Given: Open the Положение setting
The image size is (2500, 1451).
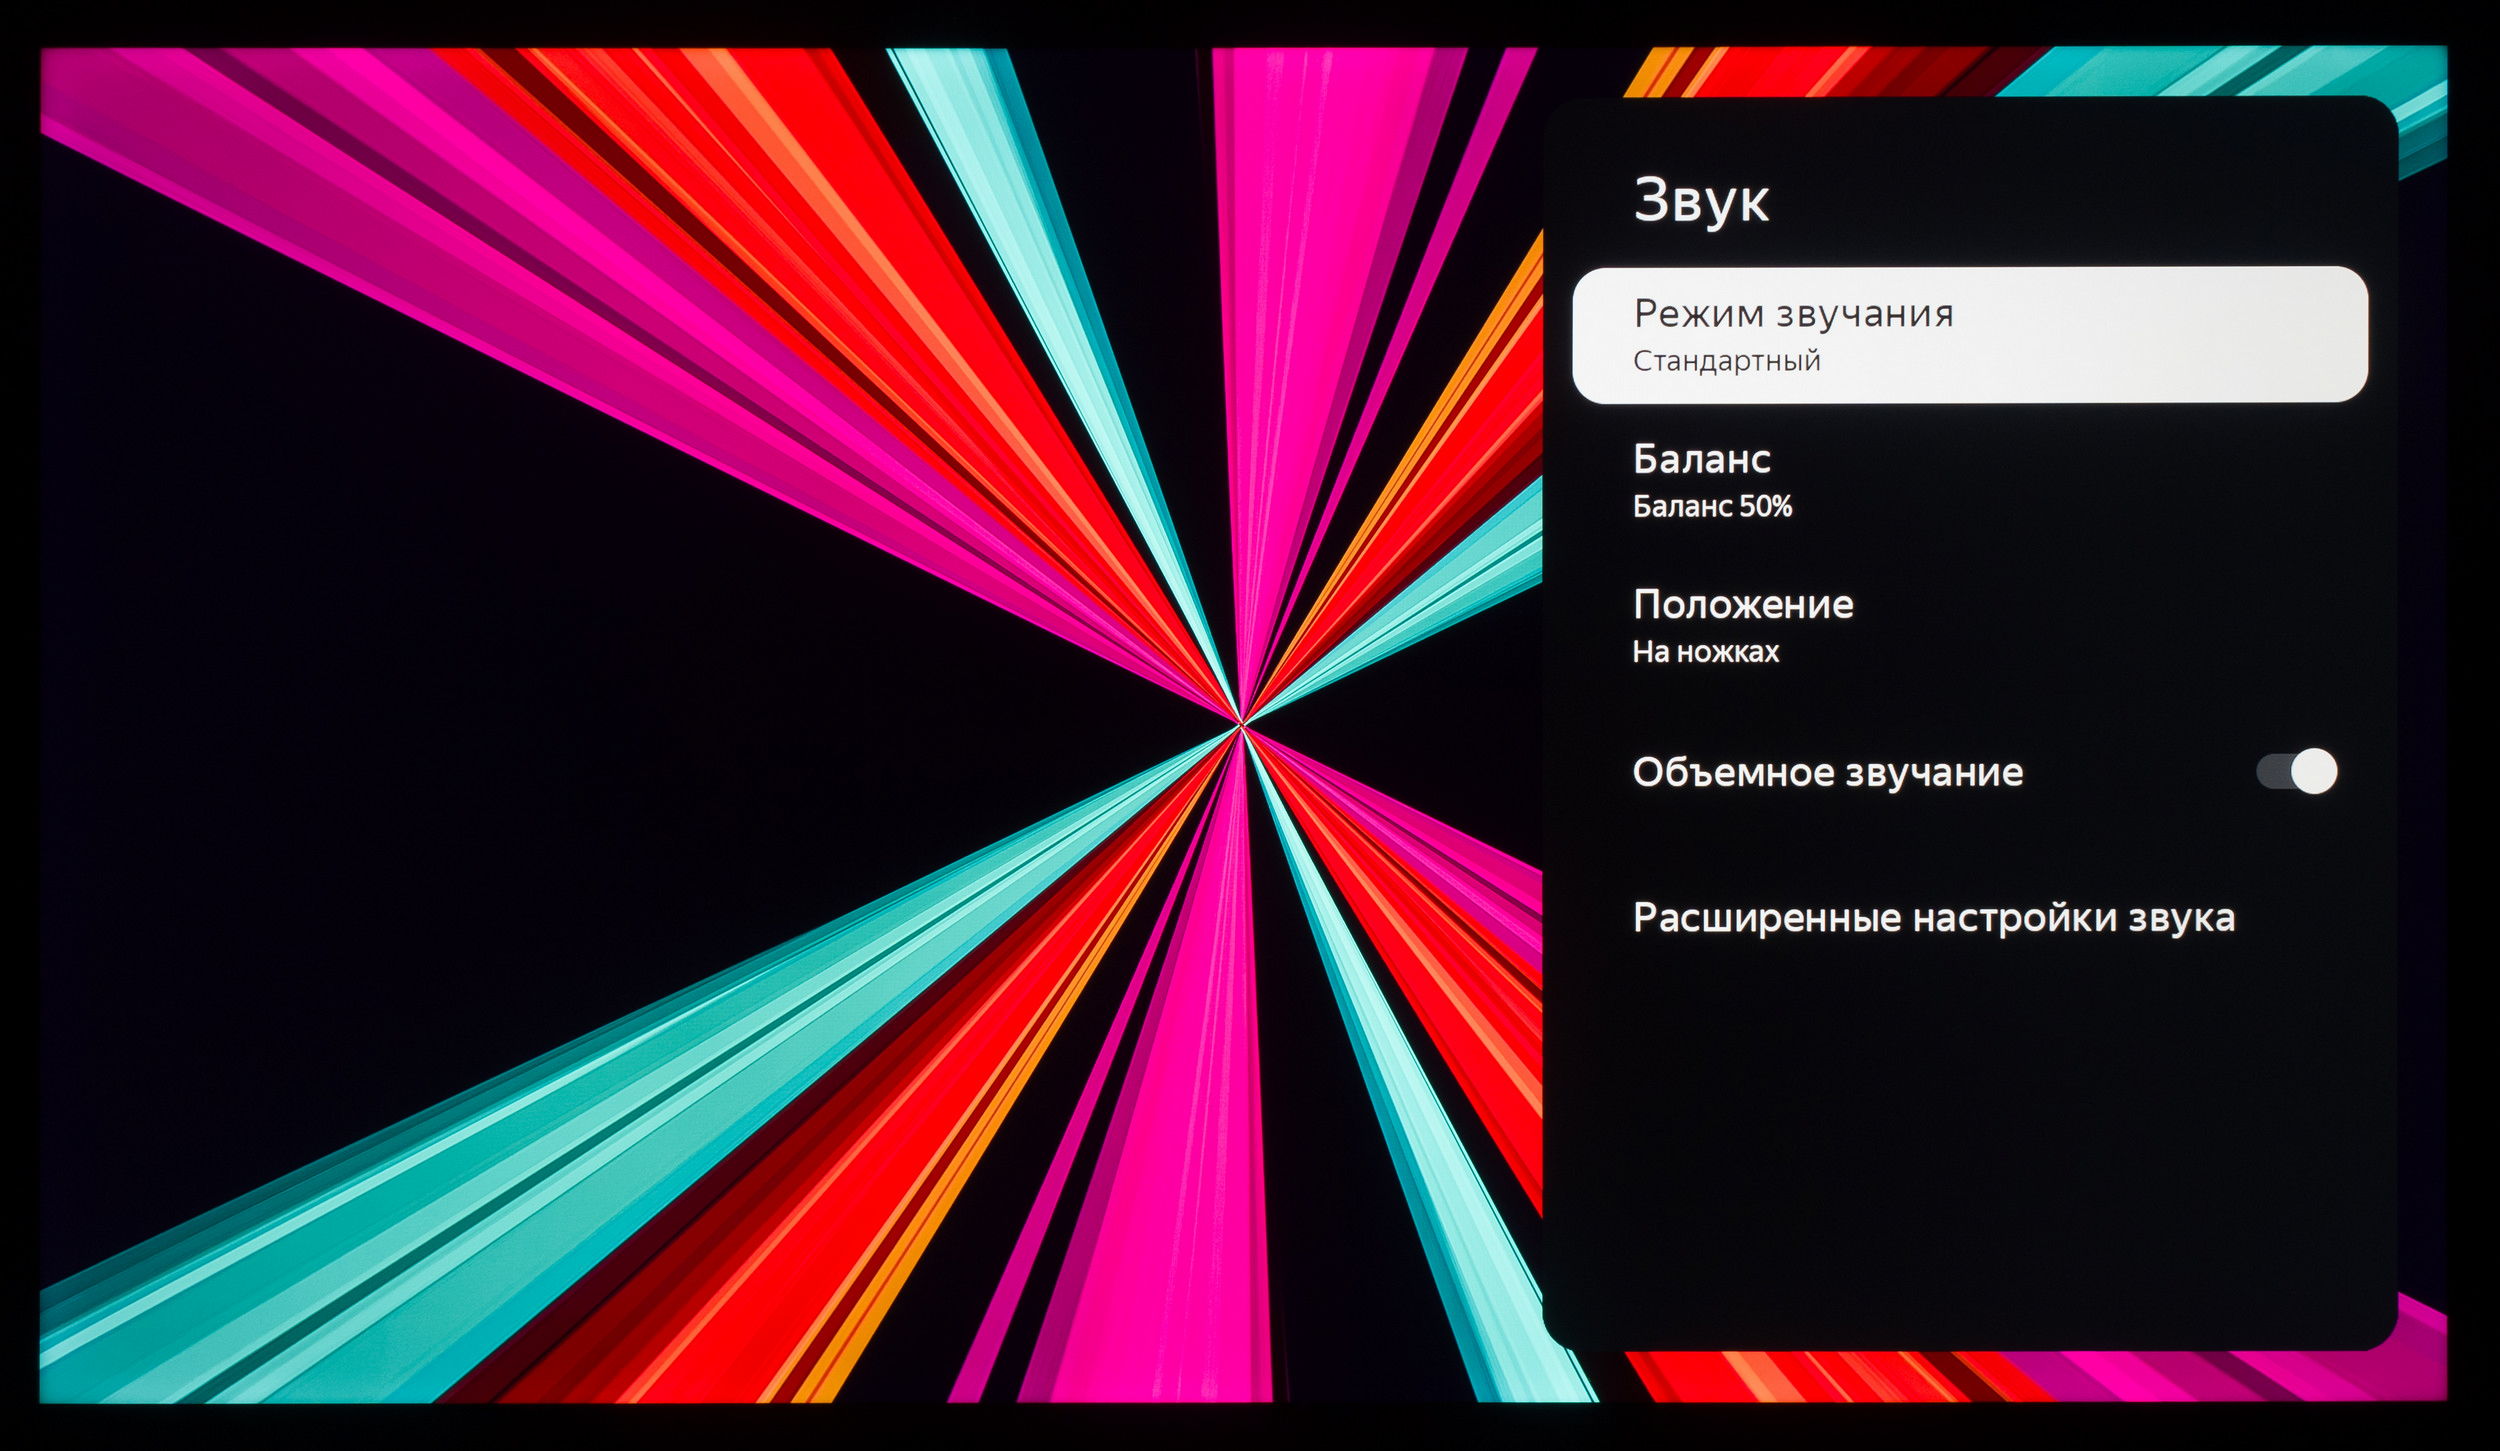Looking at the screenshot, I should click(x=1742, y=605).
